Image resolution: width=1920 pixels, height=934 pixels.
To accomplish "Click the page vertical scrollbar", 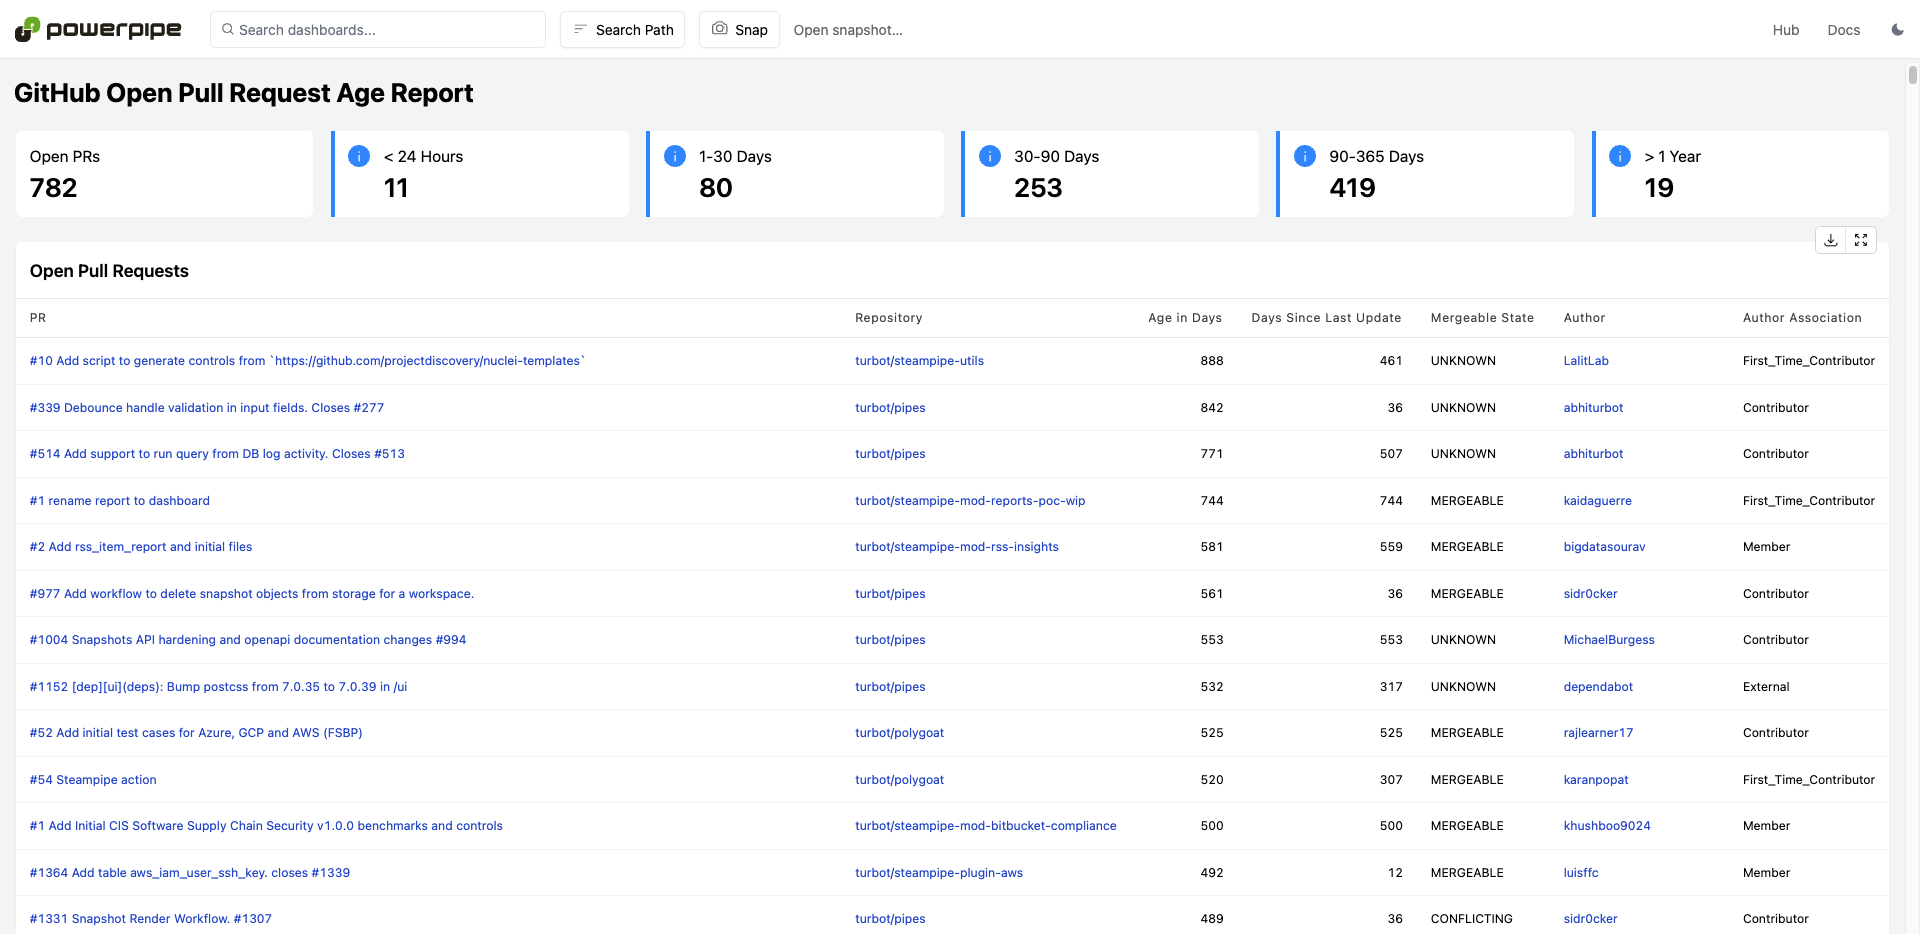I will pos(1912,74).
